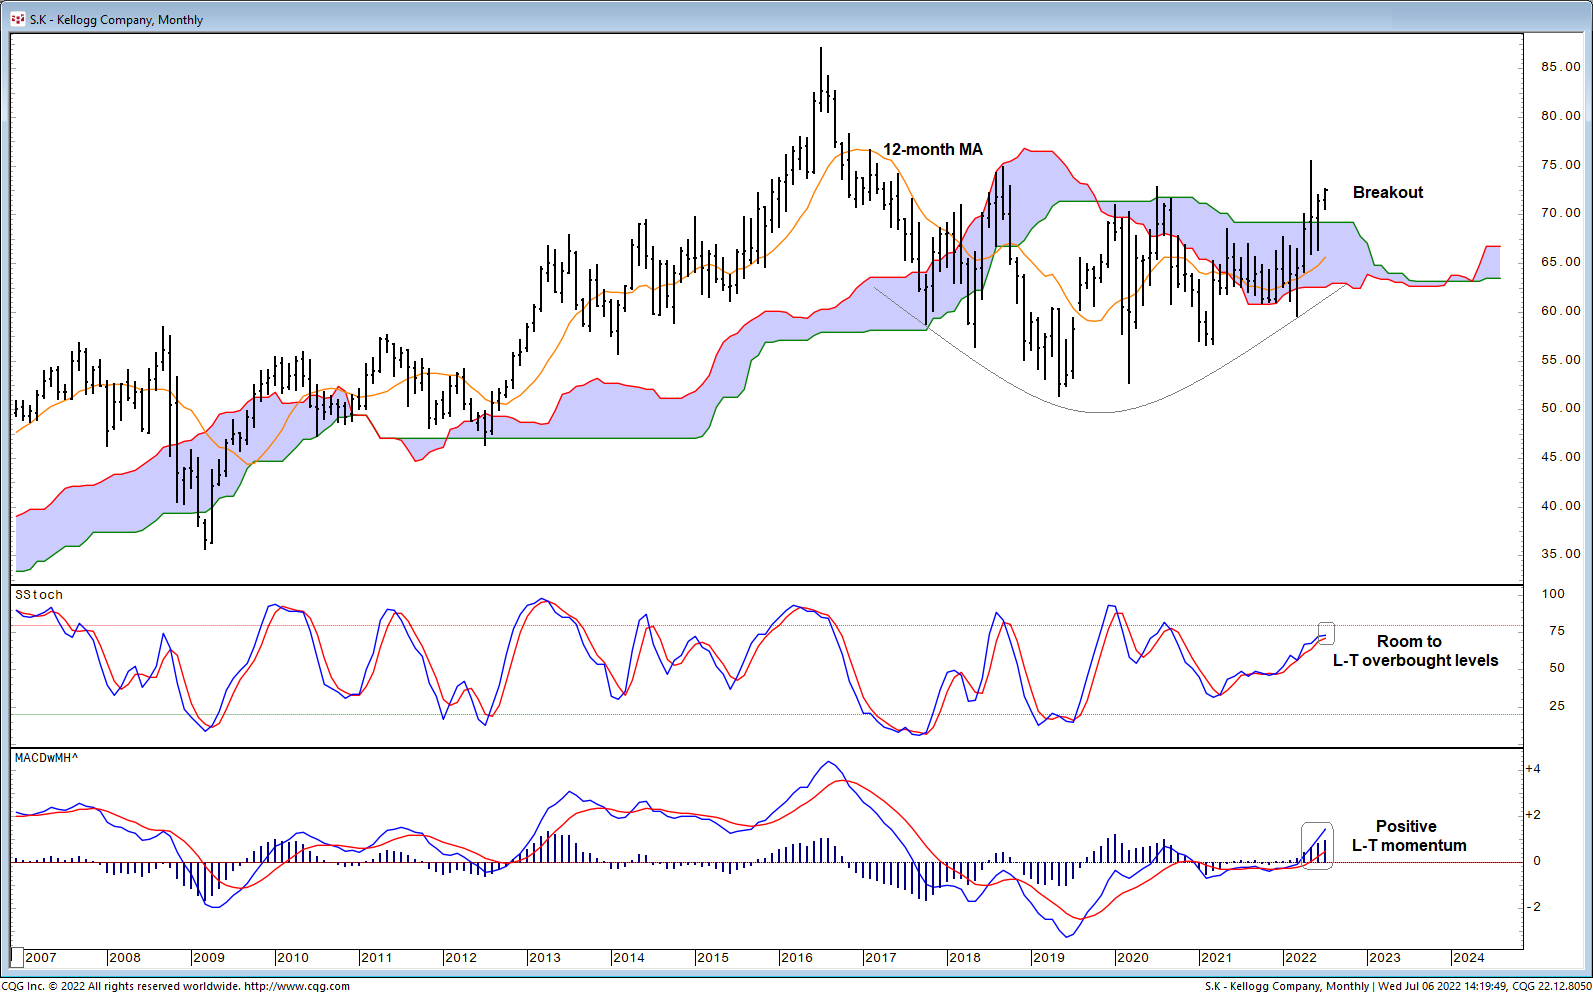
Task: Click the 2008 year label on time axis
Action: point(125,958)
